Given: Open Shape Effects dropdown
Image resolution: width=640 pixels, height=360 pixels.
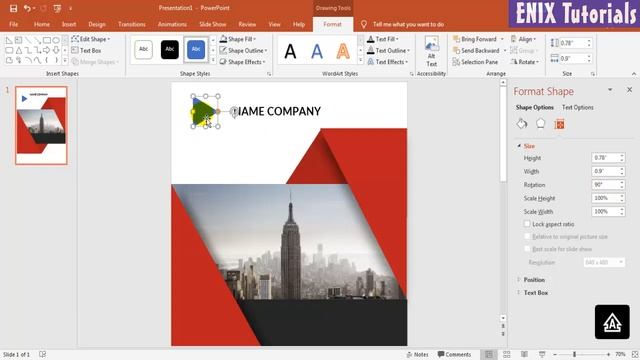Looking at the screenshot, I should (242, 62).
